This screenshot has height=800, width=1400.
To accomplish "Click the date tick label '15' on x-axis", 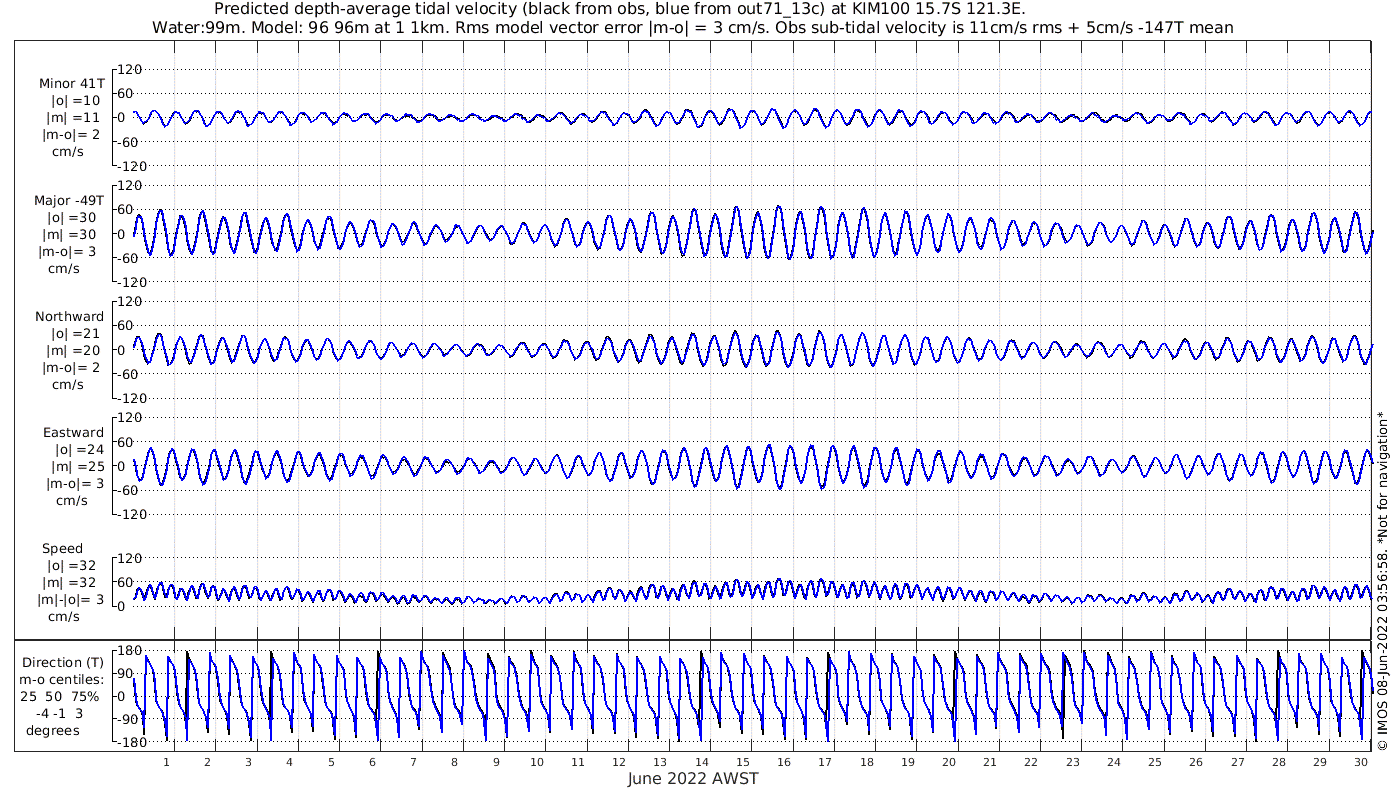I will tap(743, 762).
